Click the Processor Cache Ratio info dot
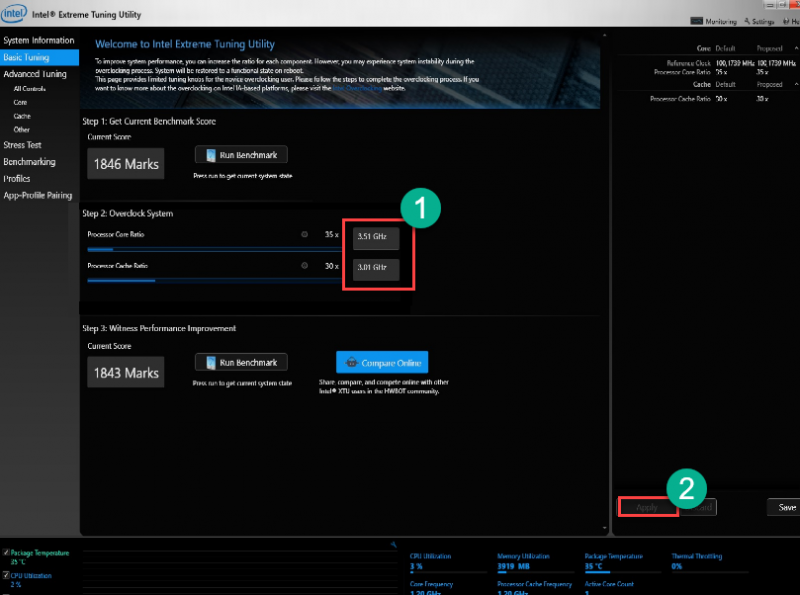This screenshot has width=800, height=595. (x=305, y=265)
